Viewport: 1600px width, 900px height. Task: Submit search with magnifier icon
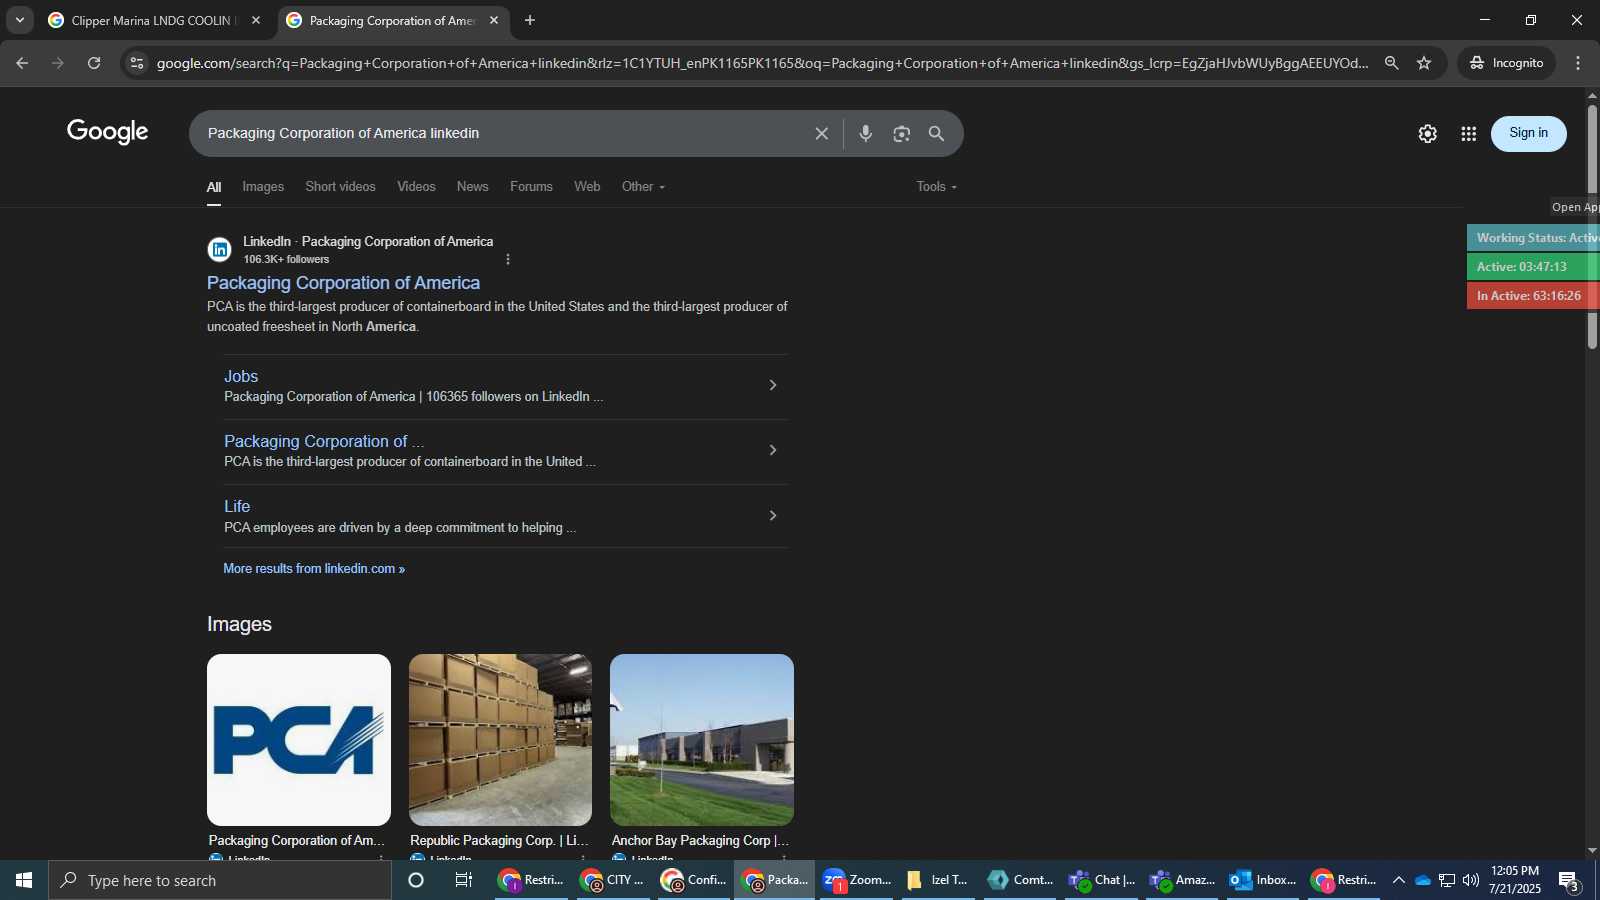(936, 133)
